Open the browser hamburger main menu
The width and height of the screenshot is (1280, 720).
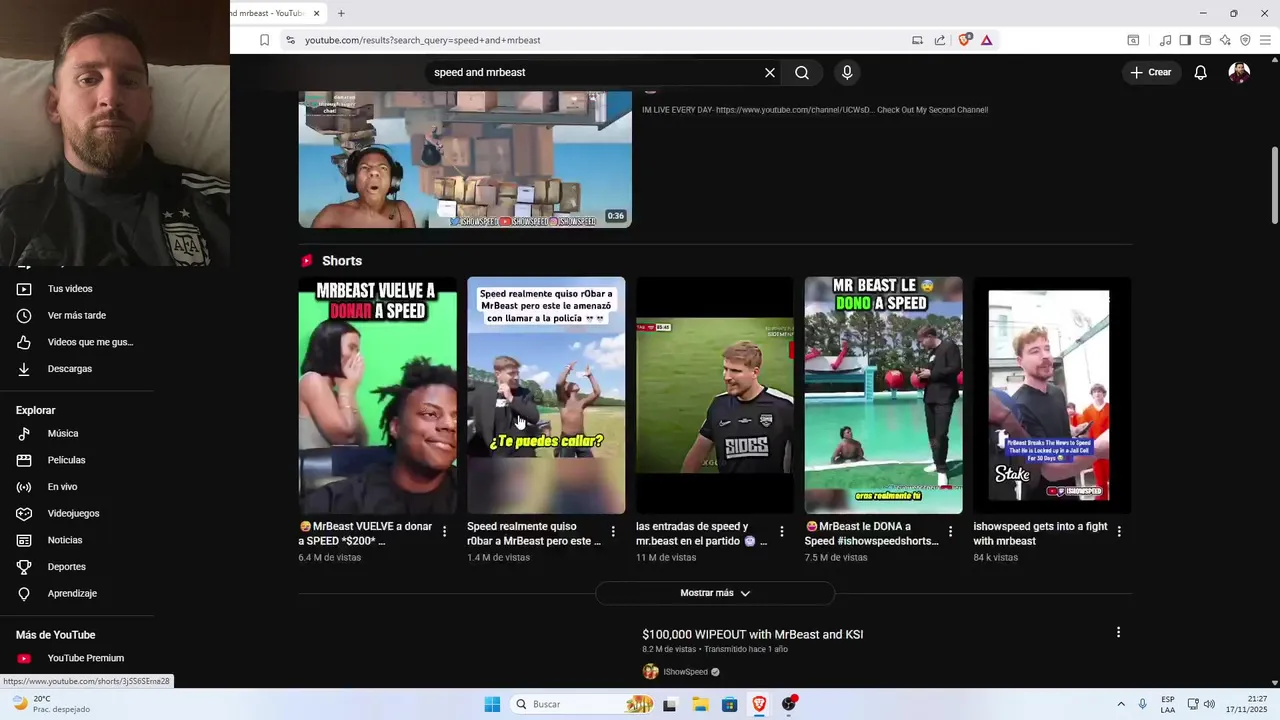click(x=1265, y=40)
